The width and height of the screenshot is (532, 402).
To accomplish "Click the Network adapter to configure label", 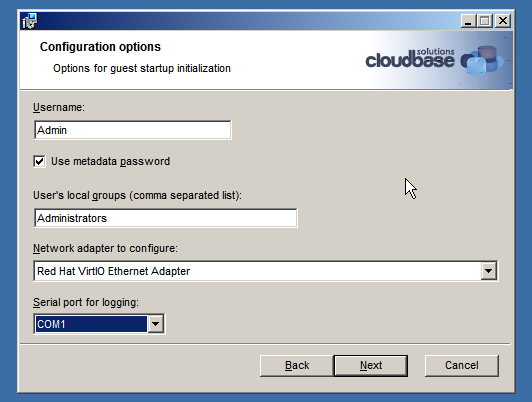I will tap(105, 248).
